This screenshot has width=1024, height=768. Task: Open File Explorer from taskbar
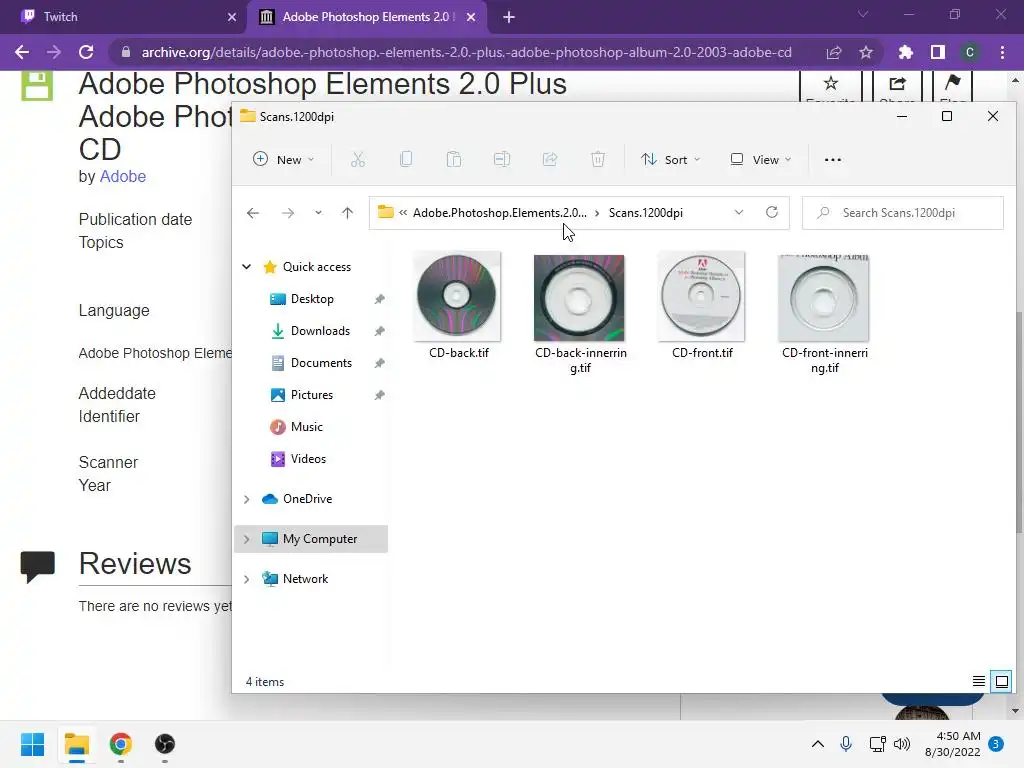pyautogui.click(x=76, y=744)
